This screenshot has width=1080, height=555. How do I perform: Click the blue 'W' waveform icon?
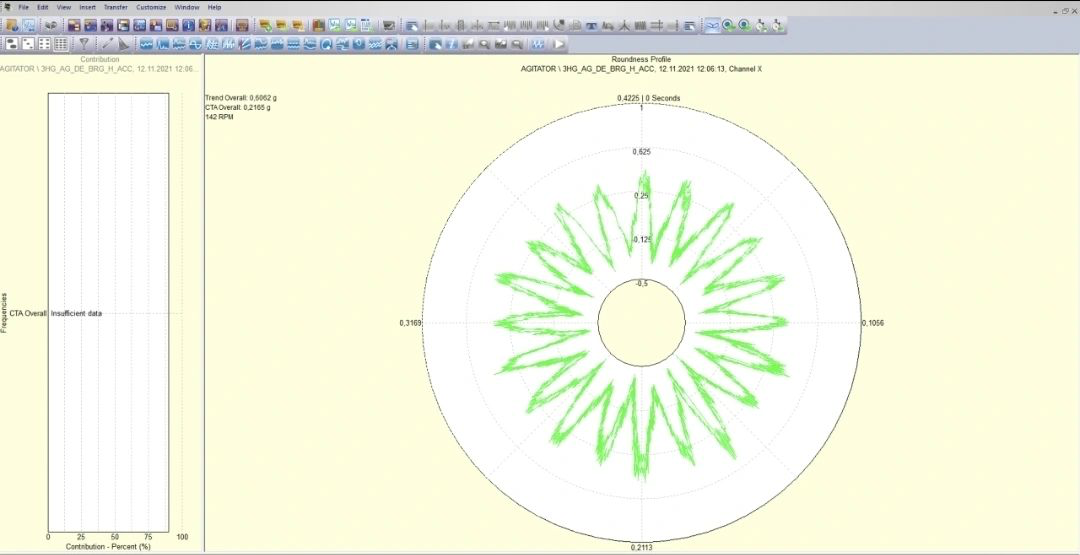pos(538,44)
